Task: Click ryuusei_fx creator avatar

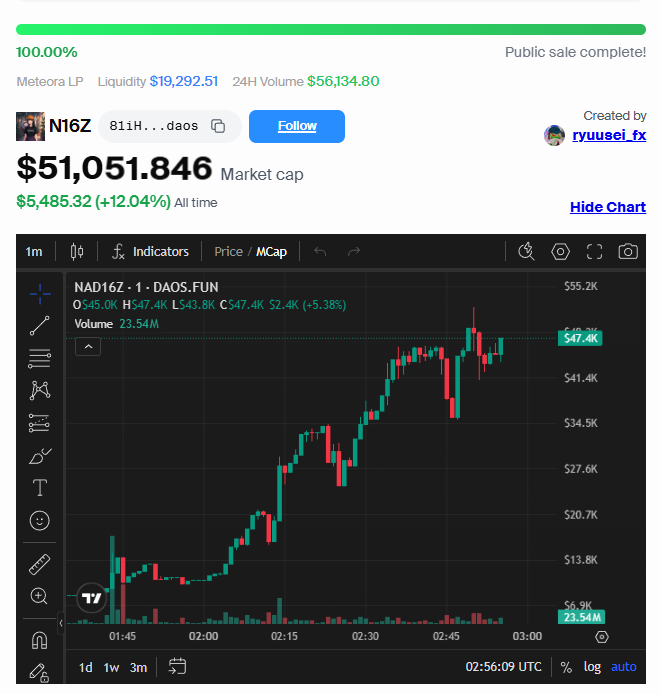Action: tap(554, 135)
